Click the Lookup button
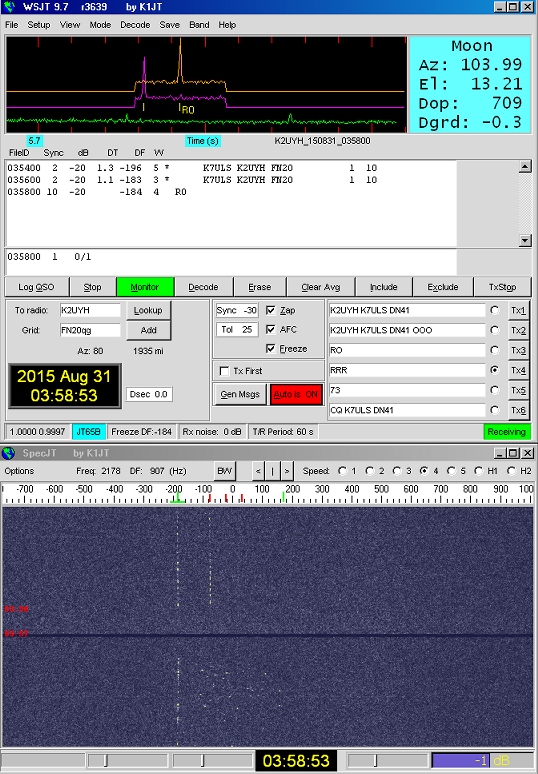The image size is (538, 774). click(148, 310)
